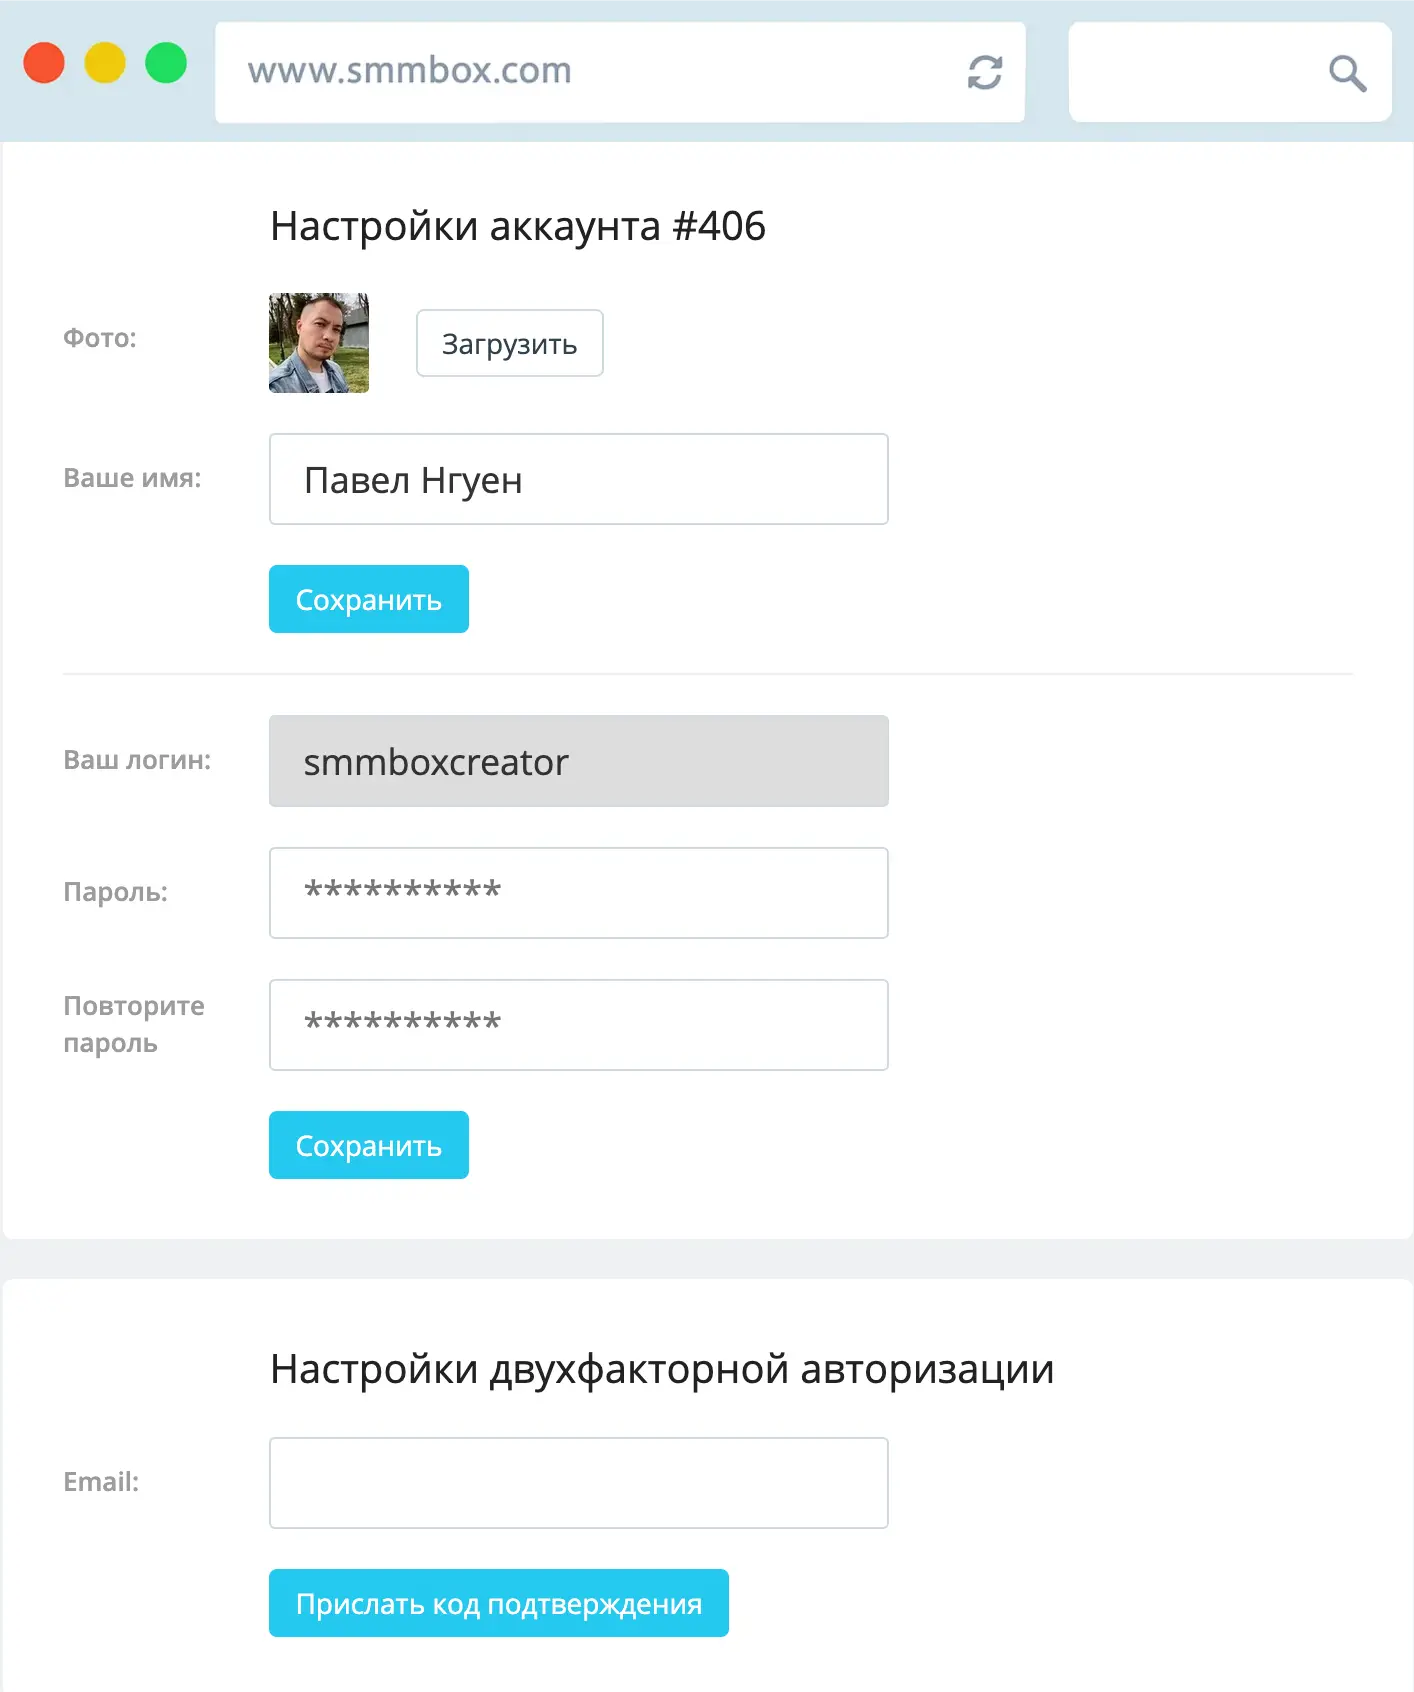
Task: Open the profile photo thumbnail
Action: [x=319, y=343]
